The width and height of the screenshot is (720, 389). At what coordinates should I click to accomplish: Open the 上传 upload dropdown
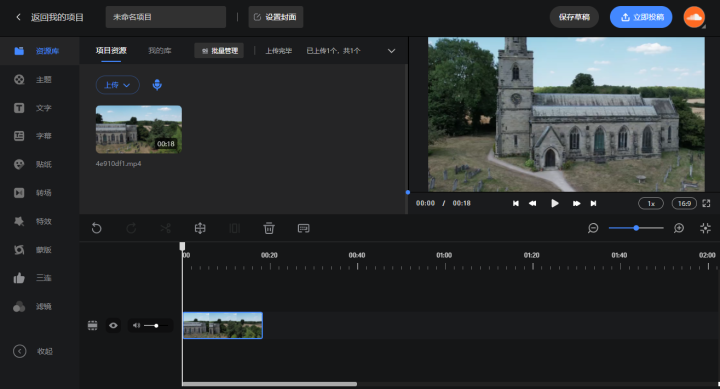tap(118, 85)
